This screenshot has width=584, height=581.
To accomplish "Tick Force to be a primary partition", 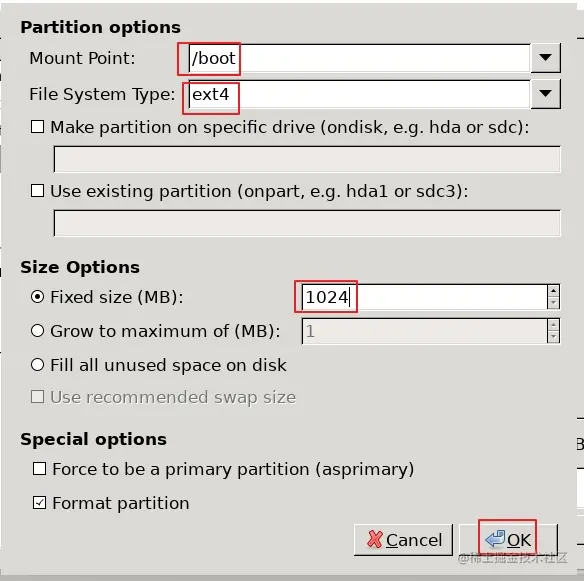I will (x=39, y=469).
